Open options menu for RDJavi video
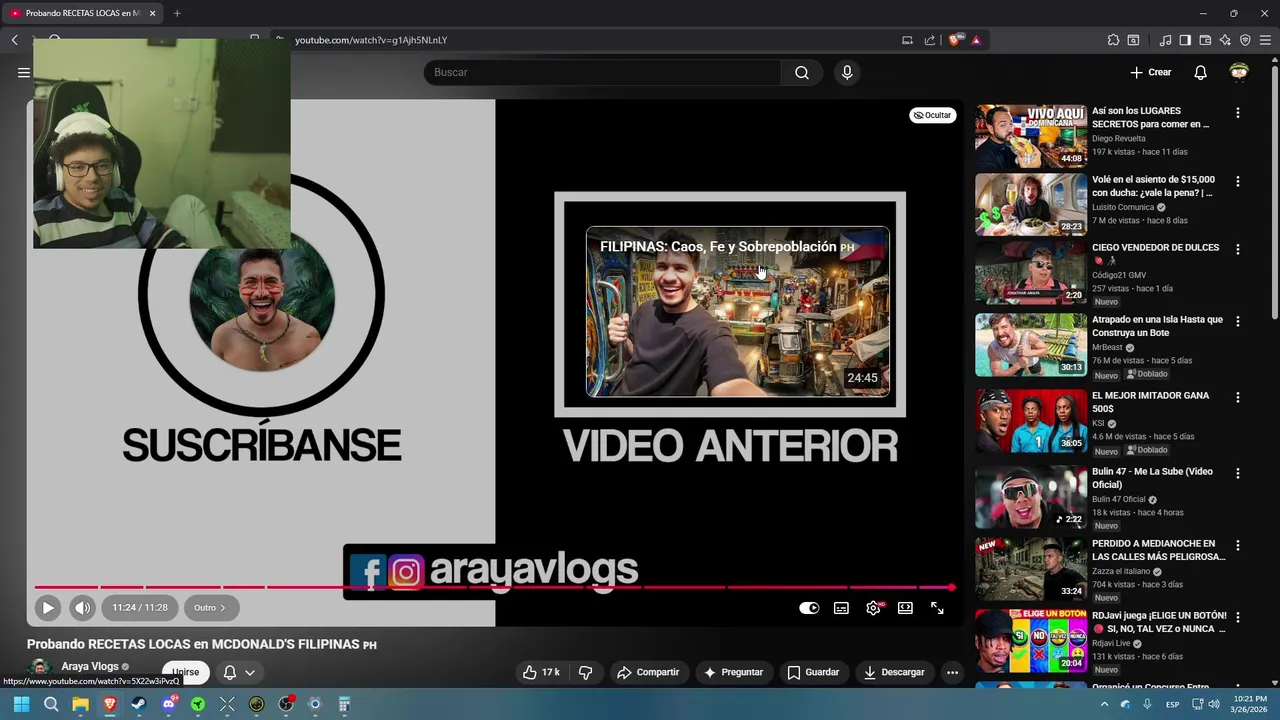 (x=1238, y=618)
